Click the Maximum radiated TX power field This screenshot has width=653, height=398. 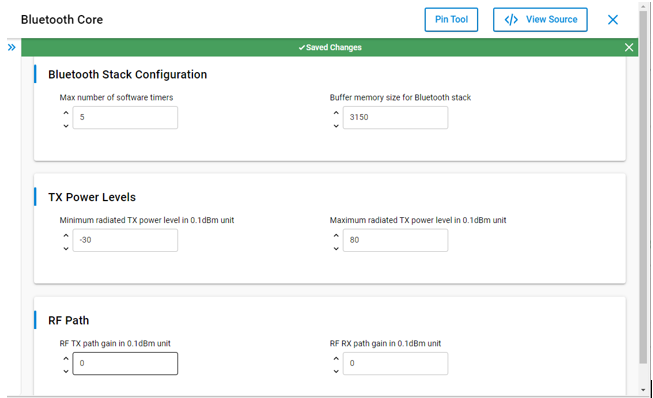click(x=396, y=240)
